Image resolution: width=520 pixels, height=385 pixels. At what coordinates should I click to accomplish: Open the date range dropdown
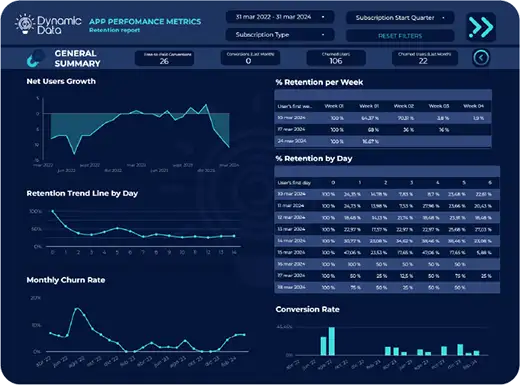click(280, 17)
